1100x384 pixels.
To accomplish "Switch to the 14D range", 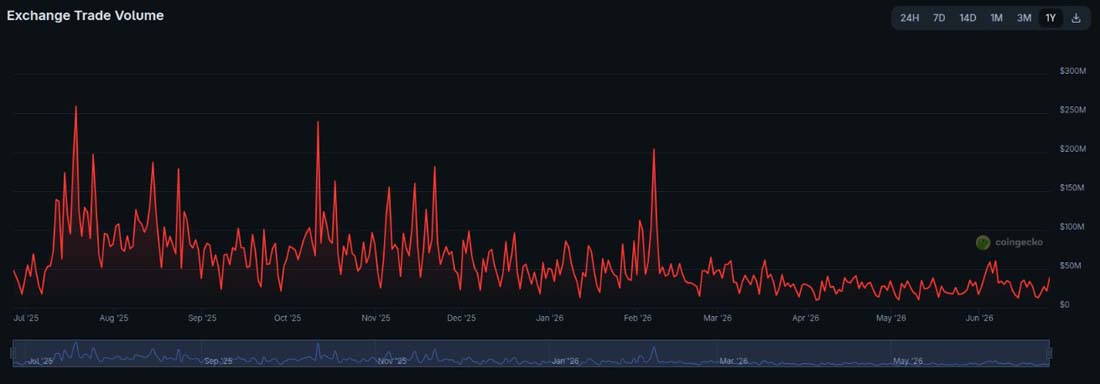I will tap(967, 18).
